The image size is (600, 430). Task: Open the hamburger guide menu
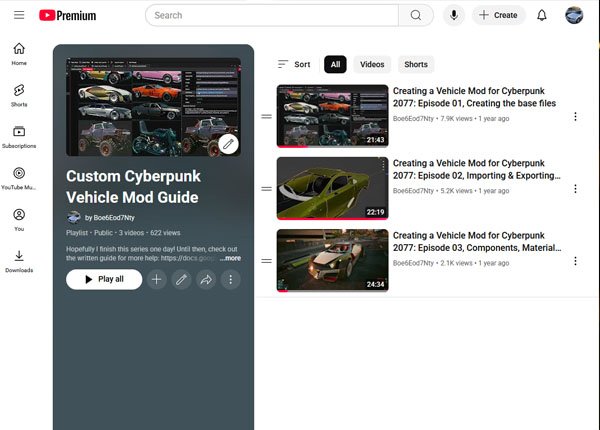coord(19,15)
